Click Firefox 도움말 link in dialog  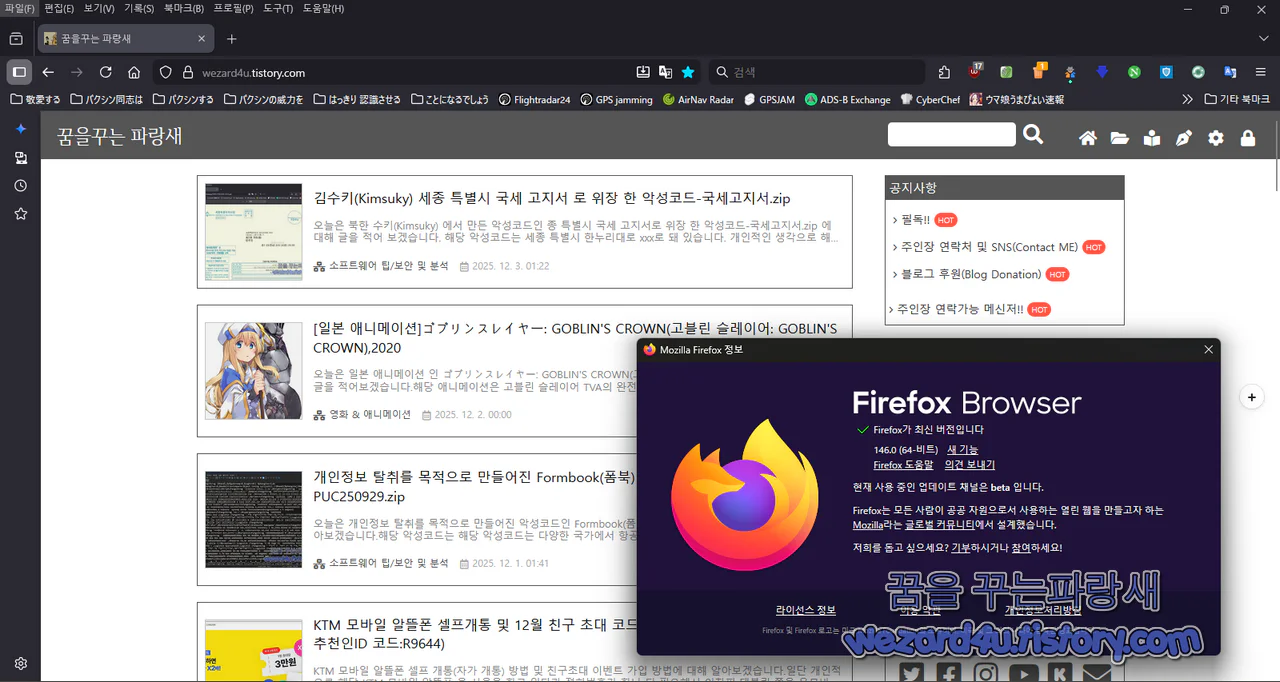click(x=903, y=465)
